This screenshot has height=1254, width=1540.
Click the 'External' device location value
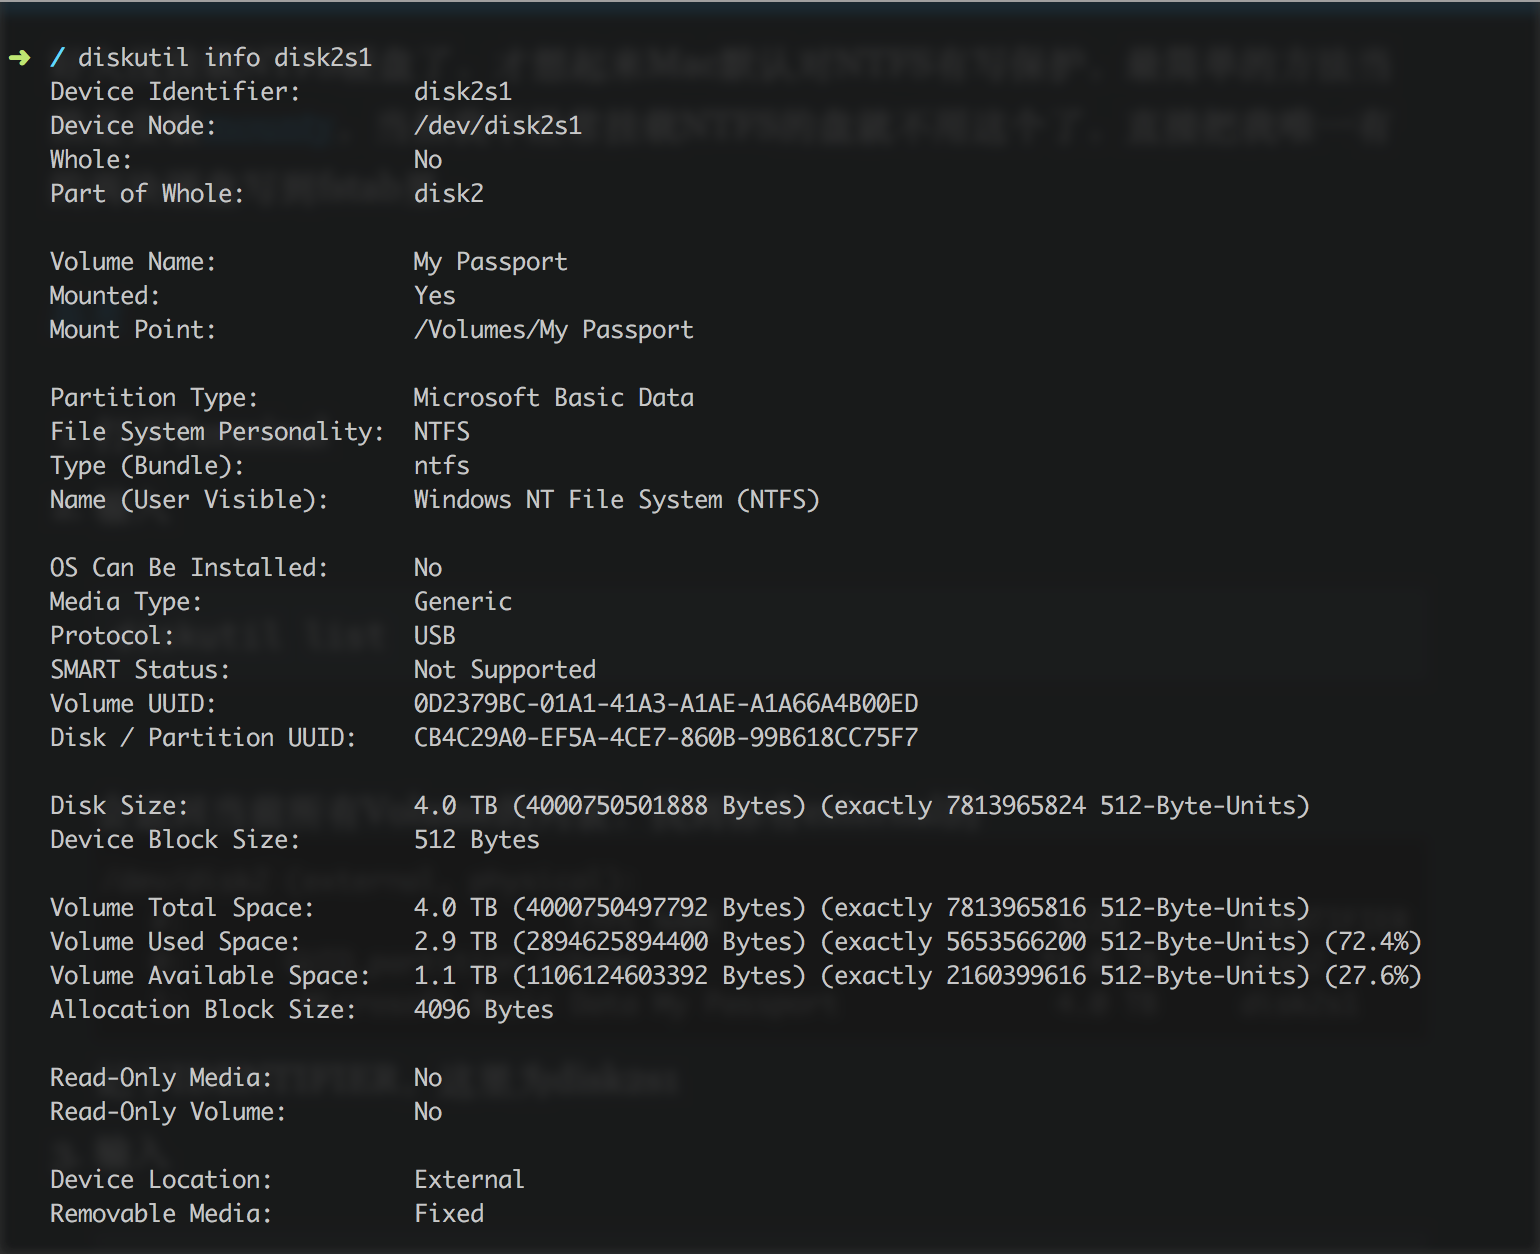pos(469,1180)
